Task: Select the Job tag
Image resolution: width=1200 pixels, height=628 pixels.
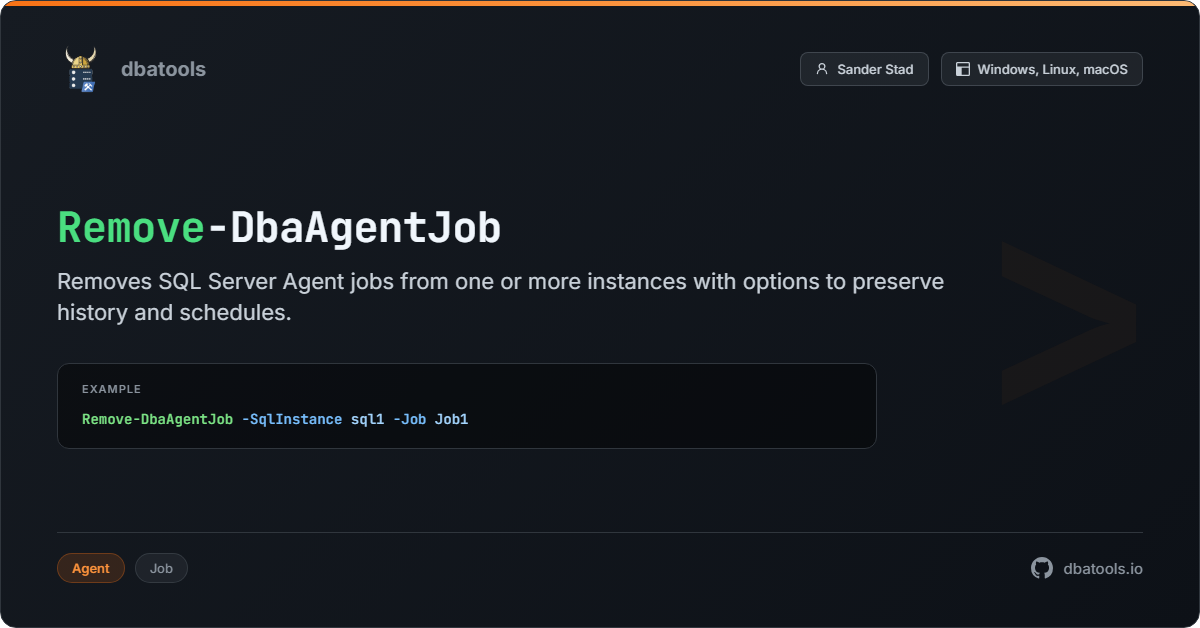Action: click(x=161, y=568)
